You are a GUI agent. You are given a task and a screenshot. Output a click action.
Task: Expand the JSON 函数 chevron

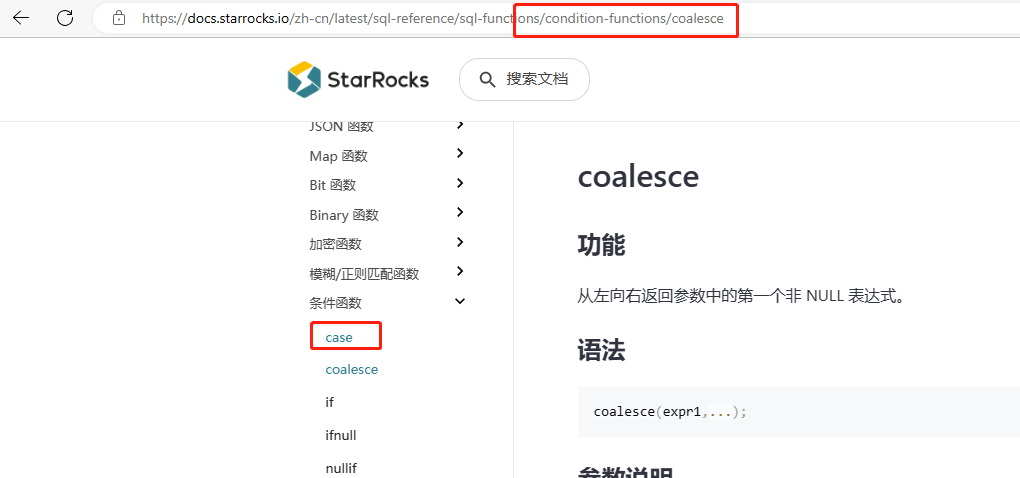(460, 125)
